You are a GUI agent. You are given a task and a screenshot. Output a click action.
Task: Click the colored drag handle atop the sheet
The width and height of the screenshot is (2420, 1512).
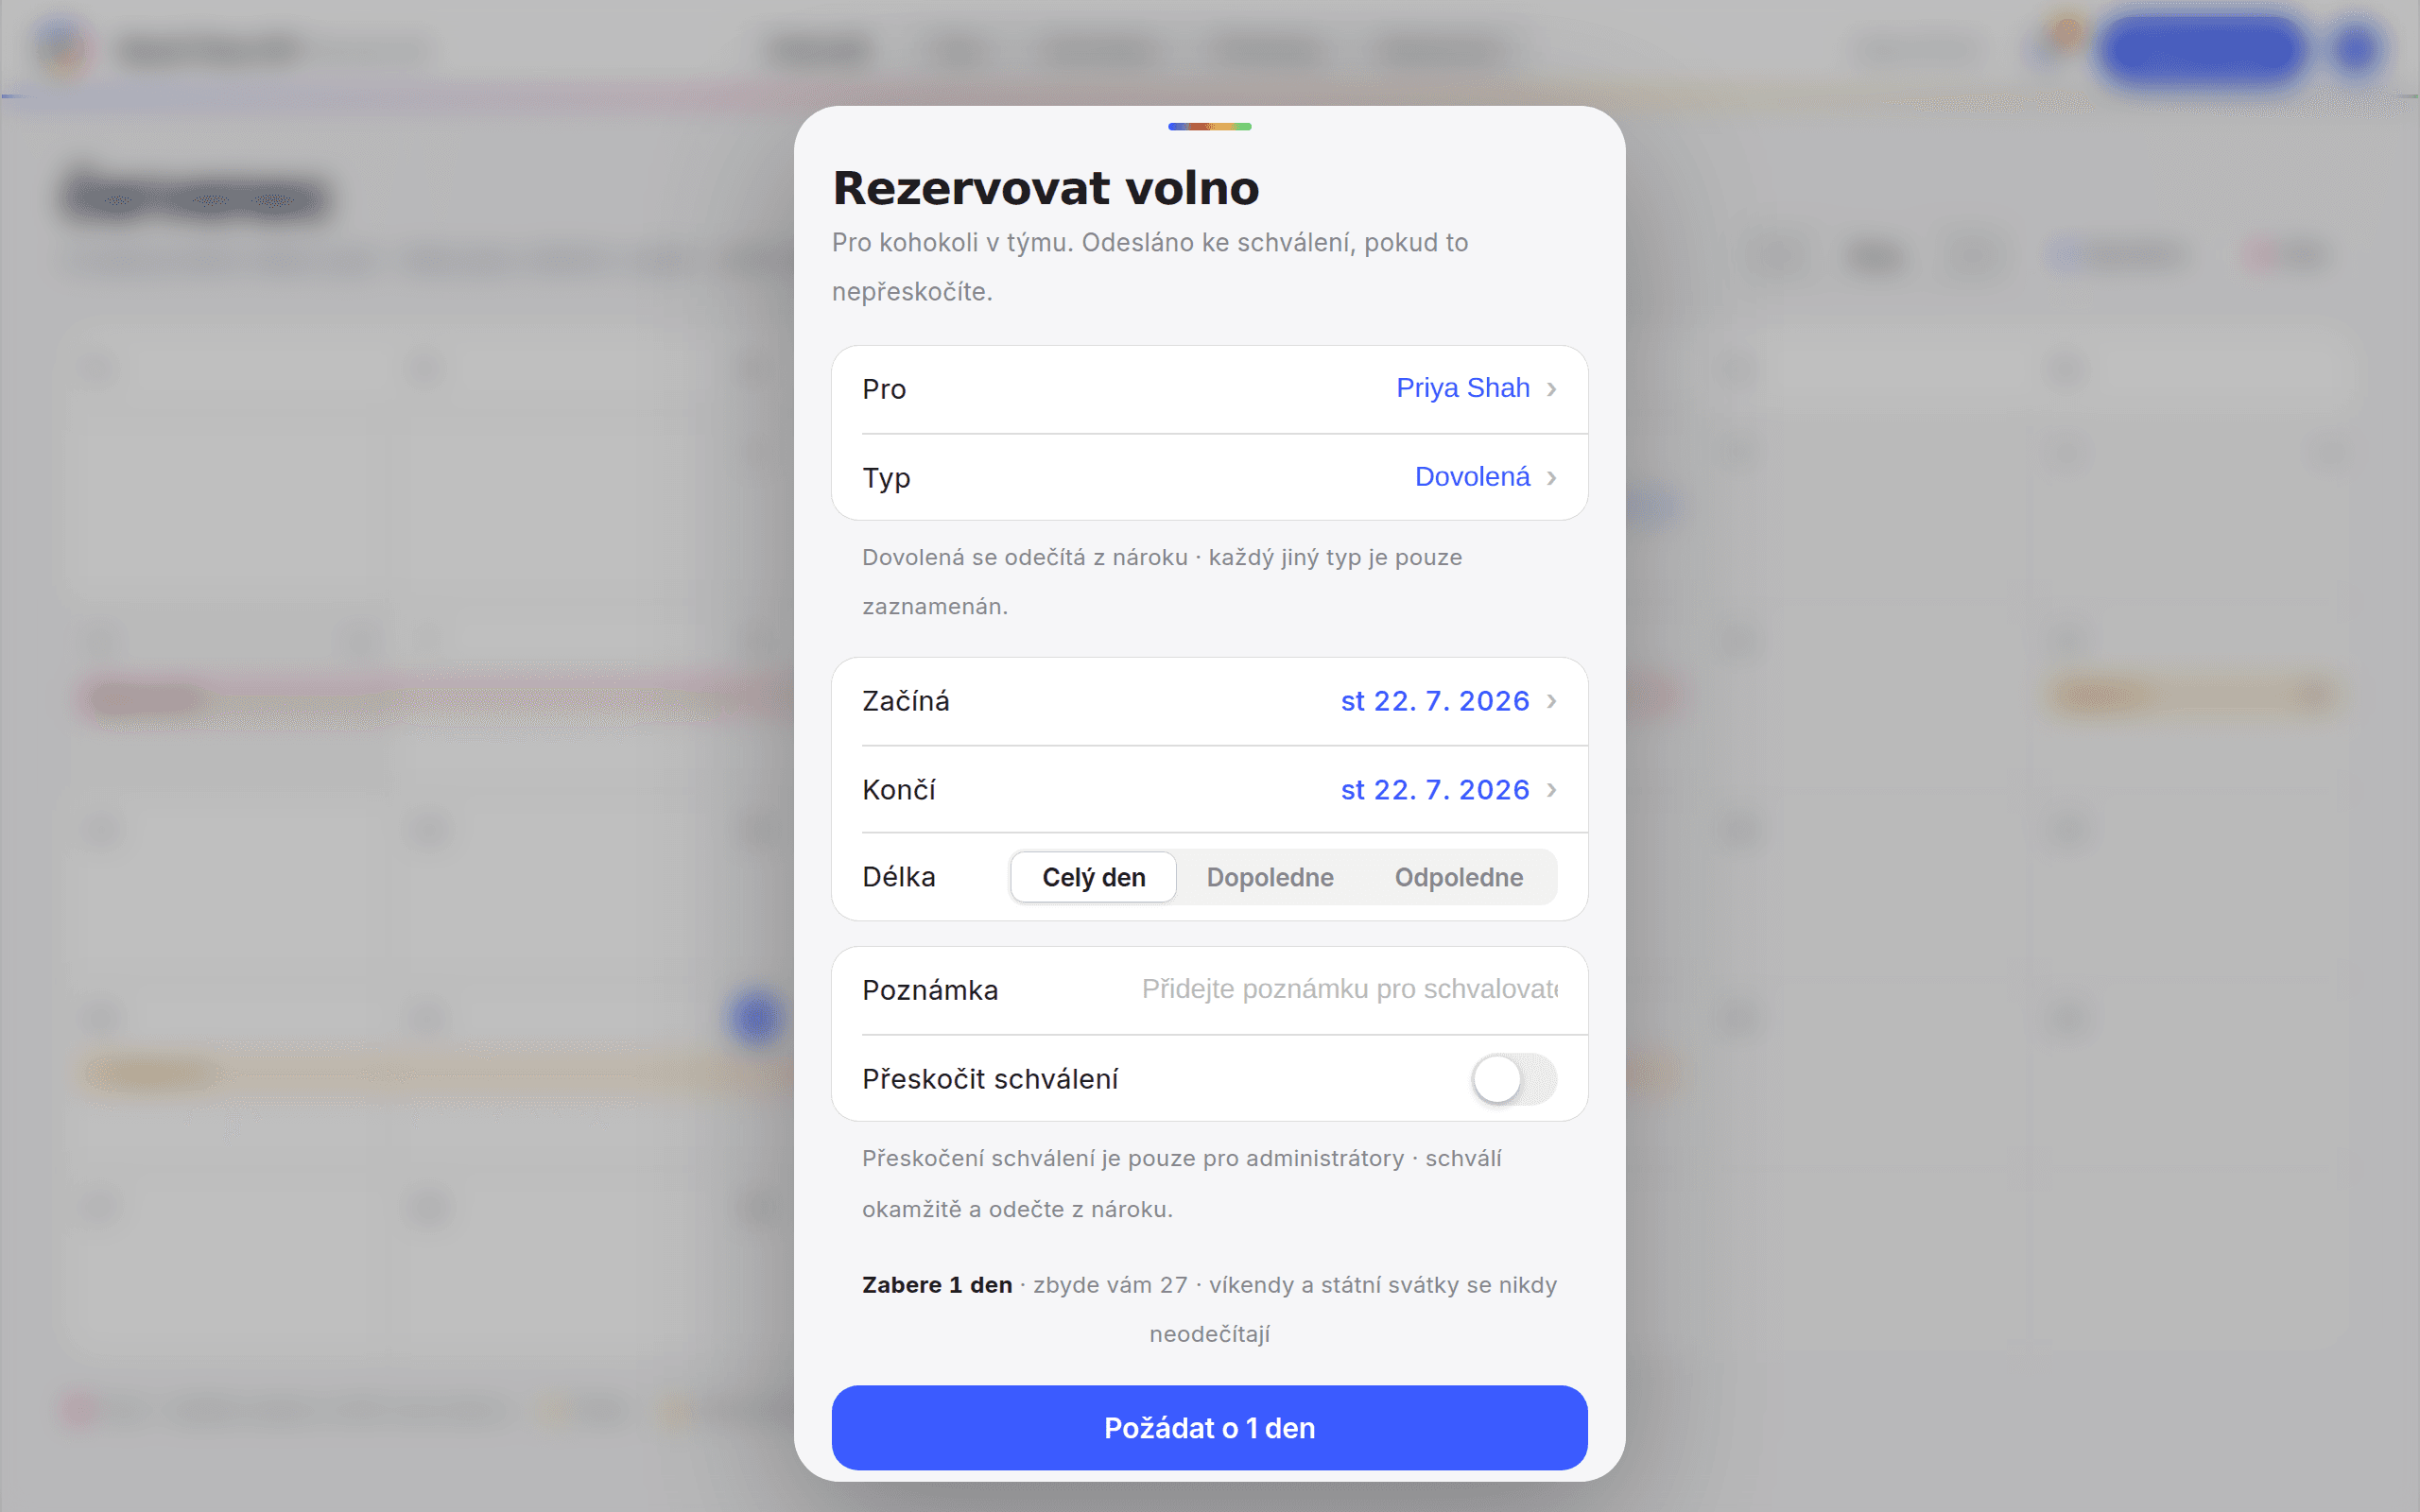point(1209,126)
